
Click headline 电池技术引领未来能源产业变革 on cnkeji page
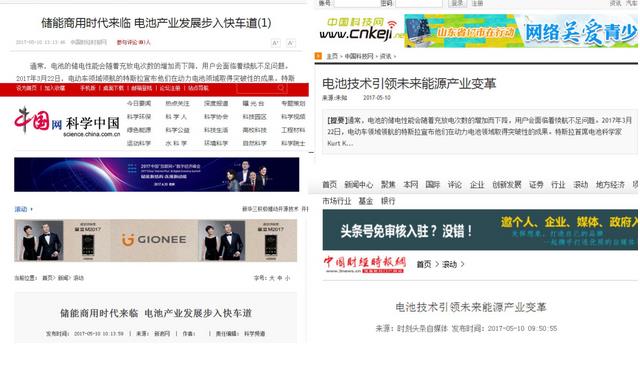tap(409, 84)
